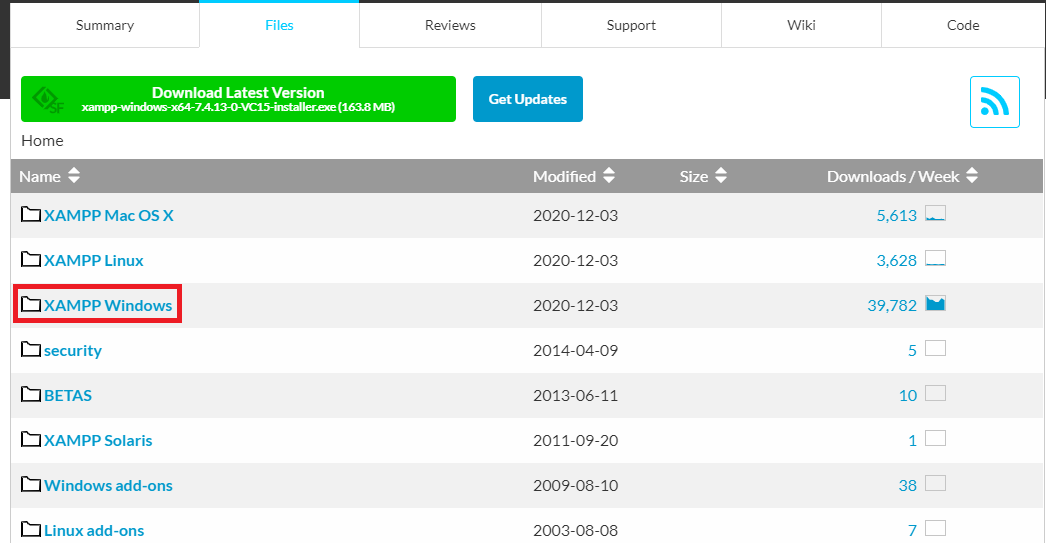The width and height of the screenshot is (1046, 543).
Task: Sort the file list by Size
Action: (703, 176)
